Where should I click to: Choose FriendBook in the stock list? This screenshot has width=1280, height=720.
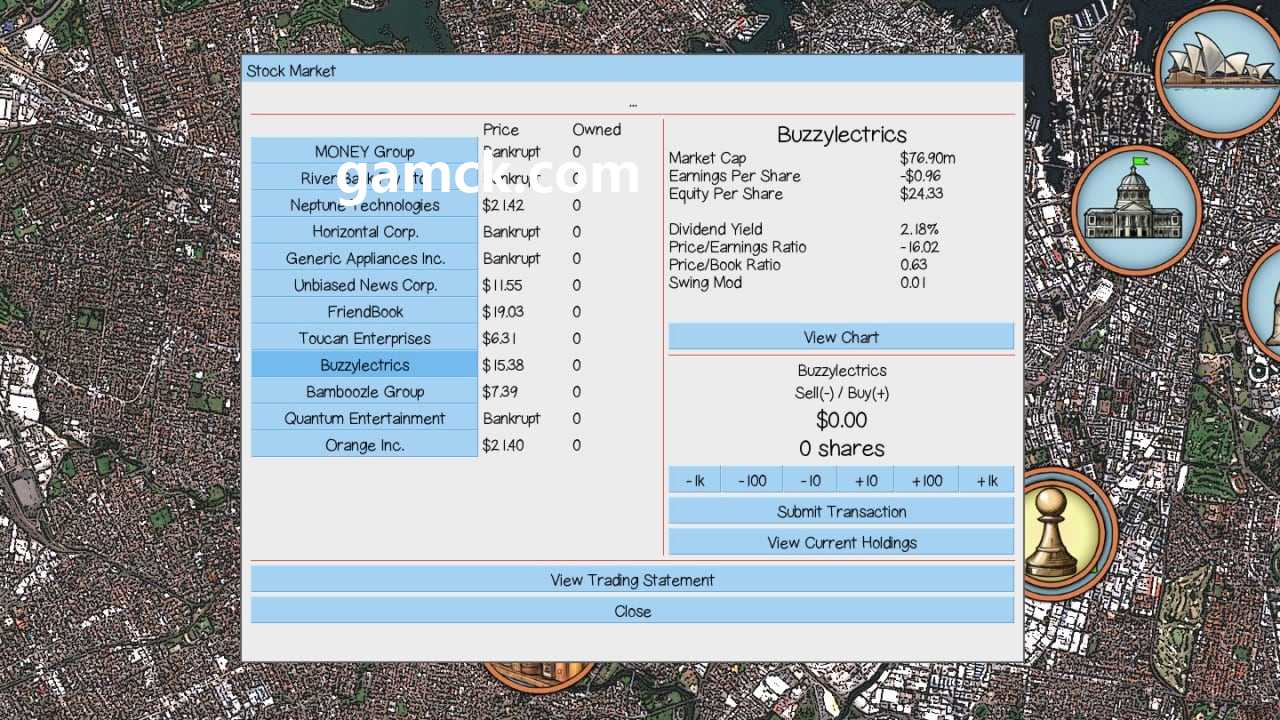pos(364,312)
